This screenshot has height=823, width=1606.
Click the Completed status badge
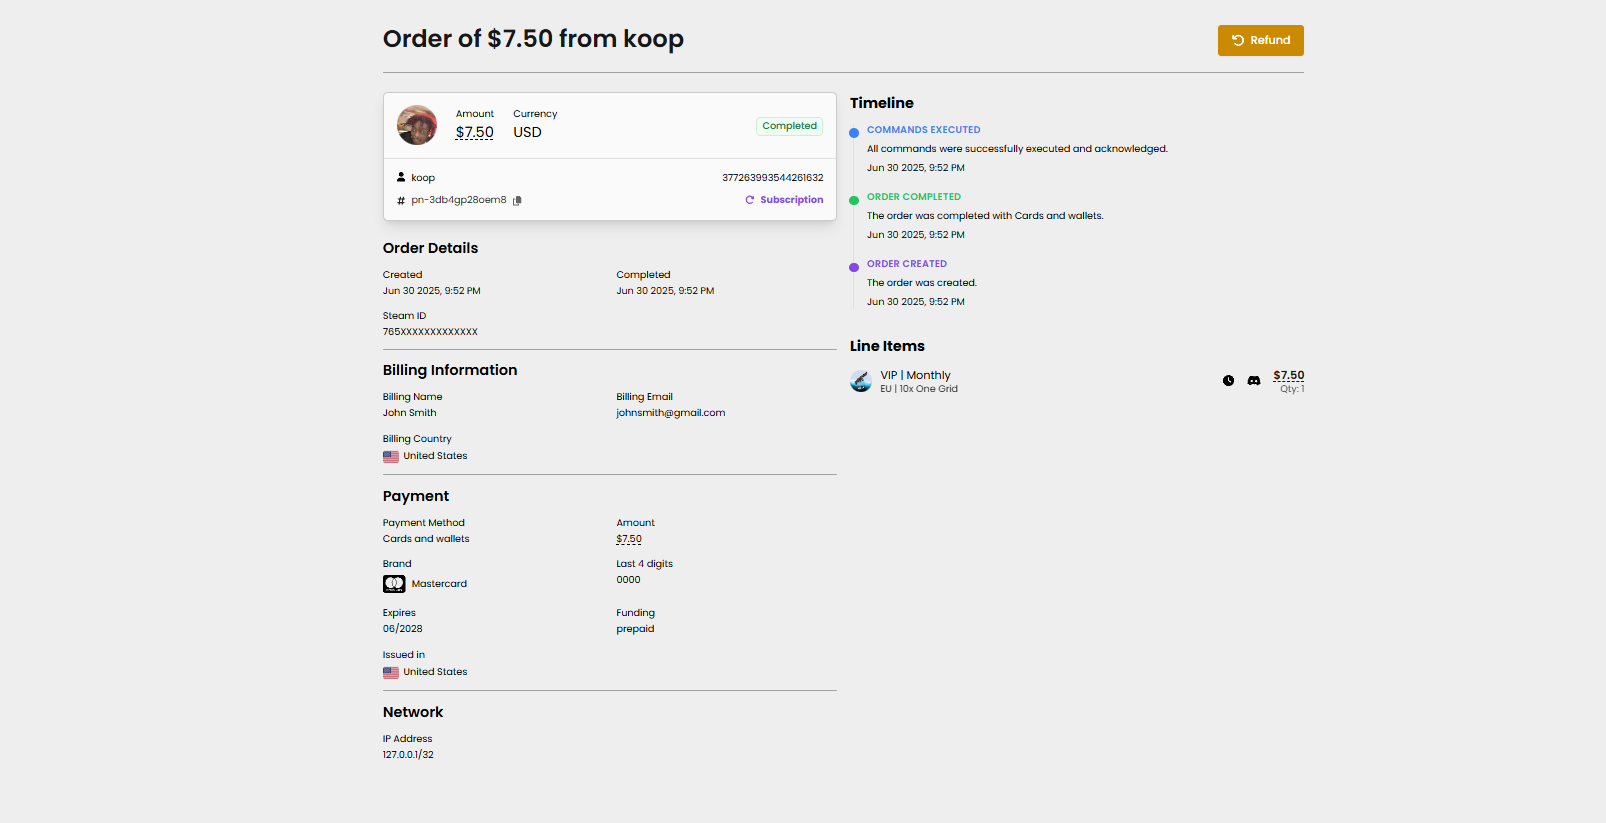[789, 126]
